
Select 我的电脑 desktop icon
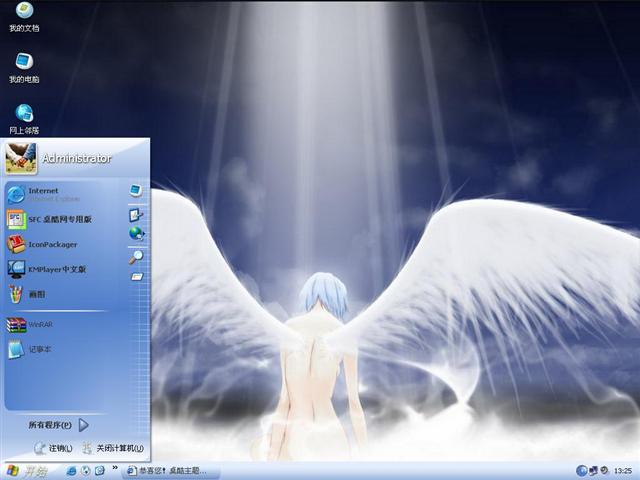pyautogui.click(x=24, y=65)
